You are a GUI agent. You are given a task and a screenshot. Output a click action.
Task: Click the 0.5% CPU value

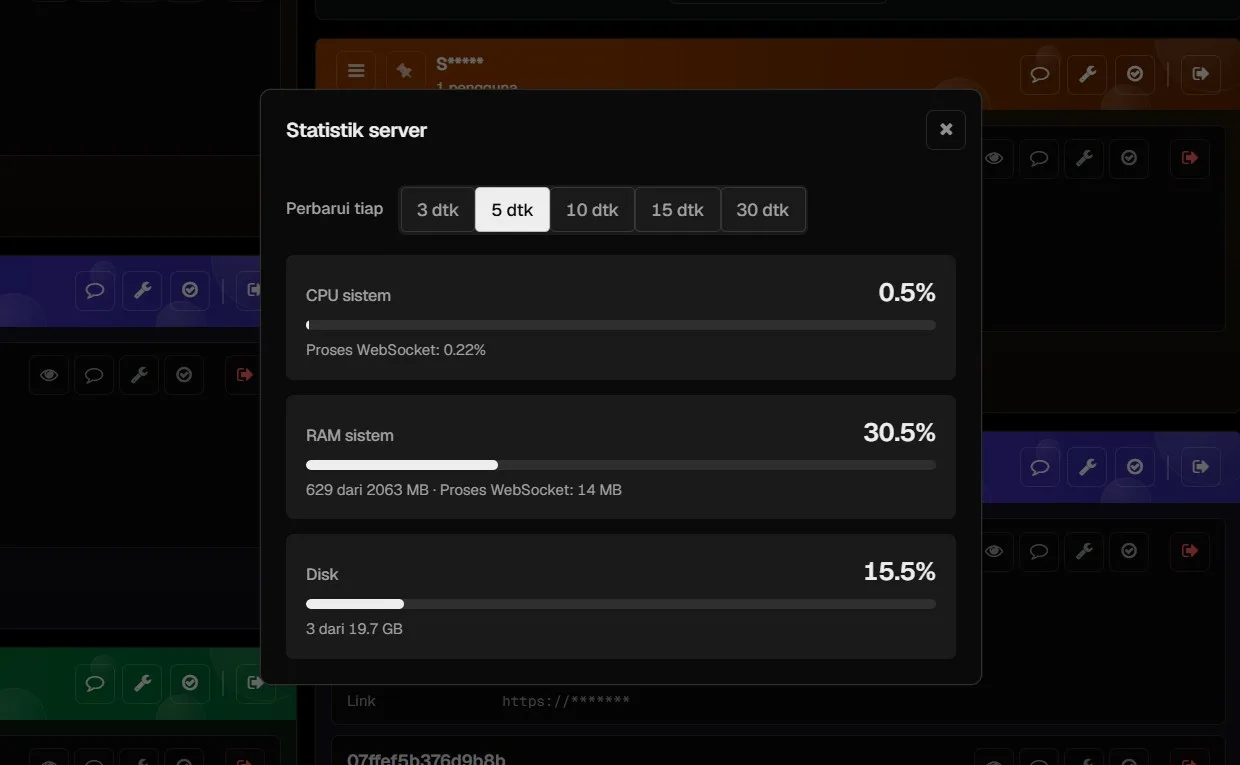[907, 293]
